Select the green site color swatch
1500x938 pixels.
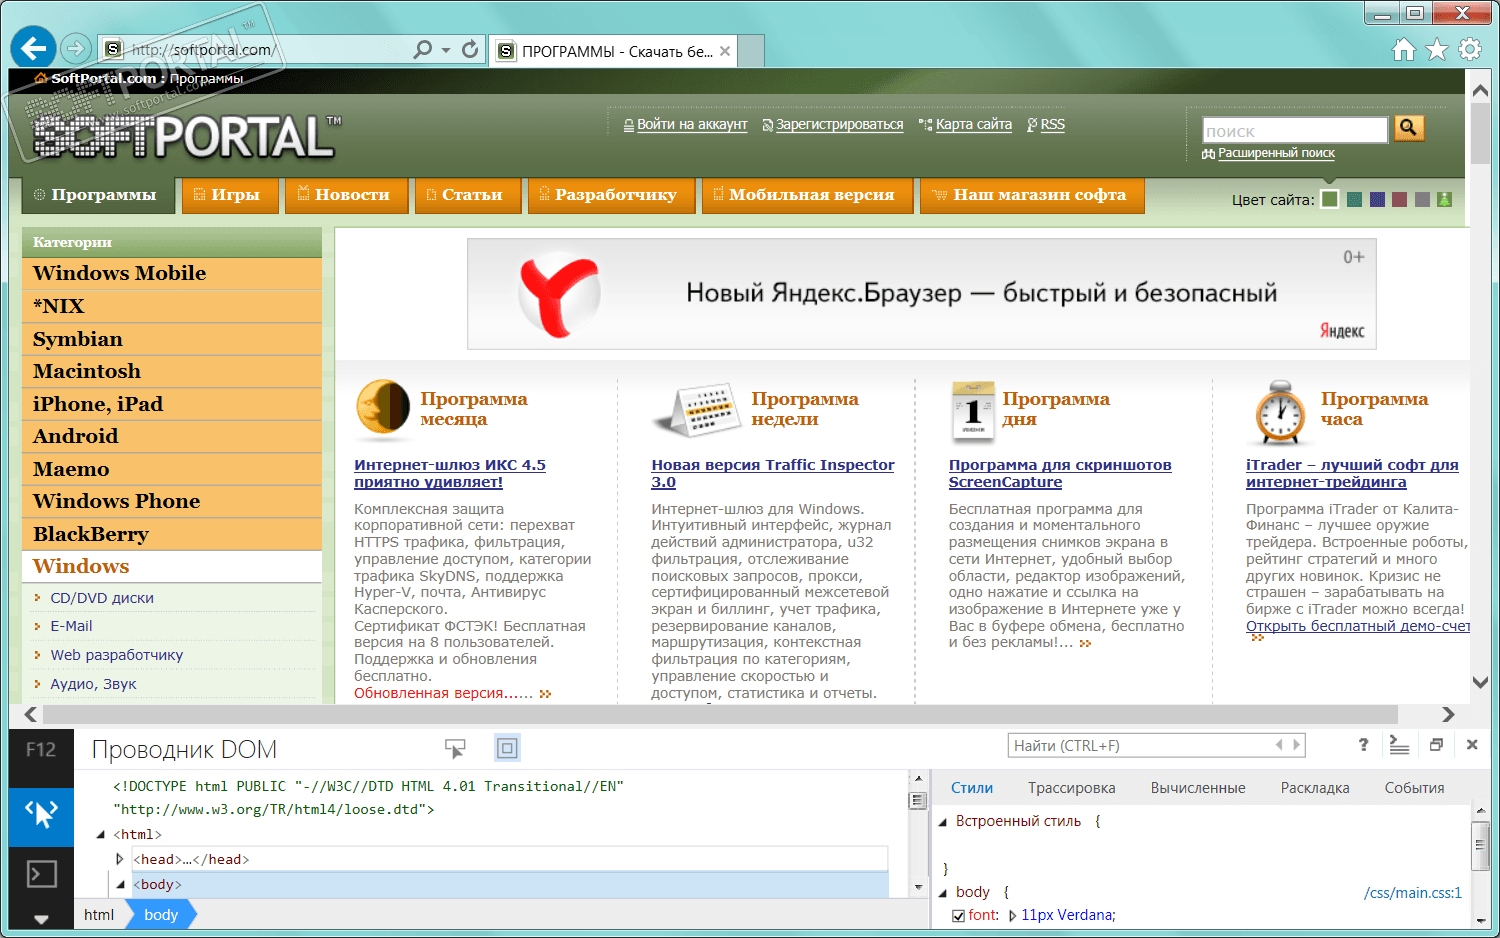pyautogui.click(x=1329, y=200)
